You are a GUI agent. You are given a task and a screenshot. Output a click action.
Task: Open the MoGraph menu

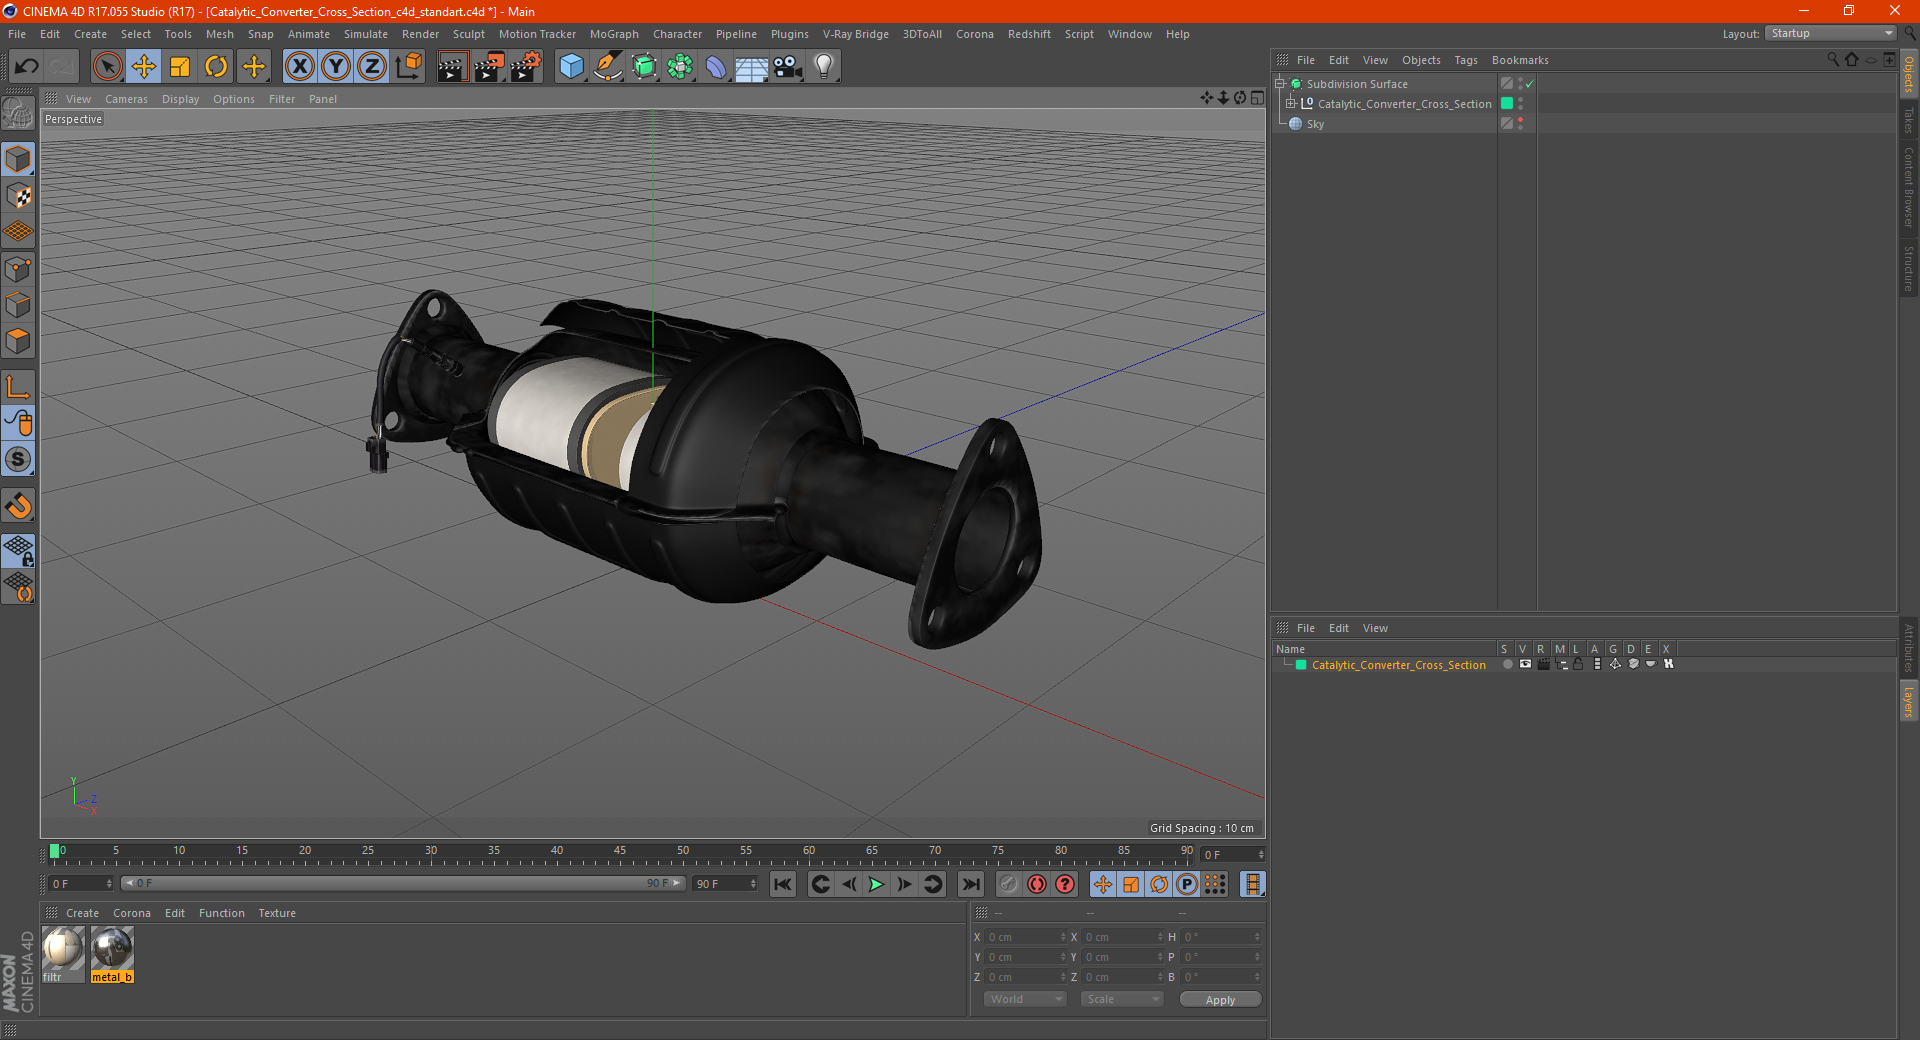[614, 34]
